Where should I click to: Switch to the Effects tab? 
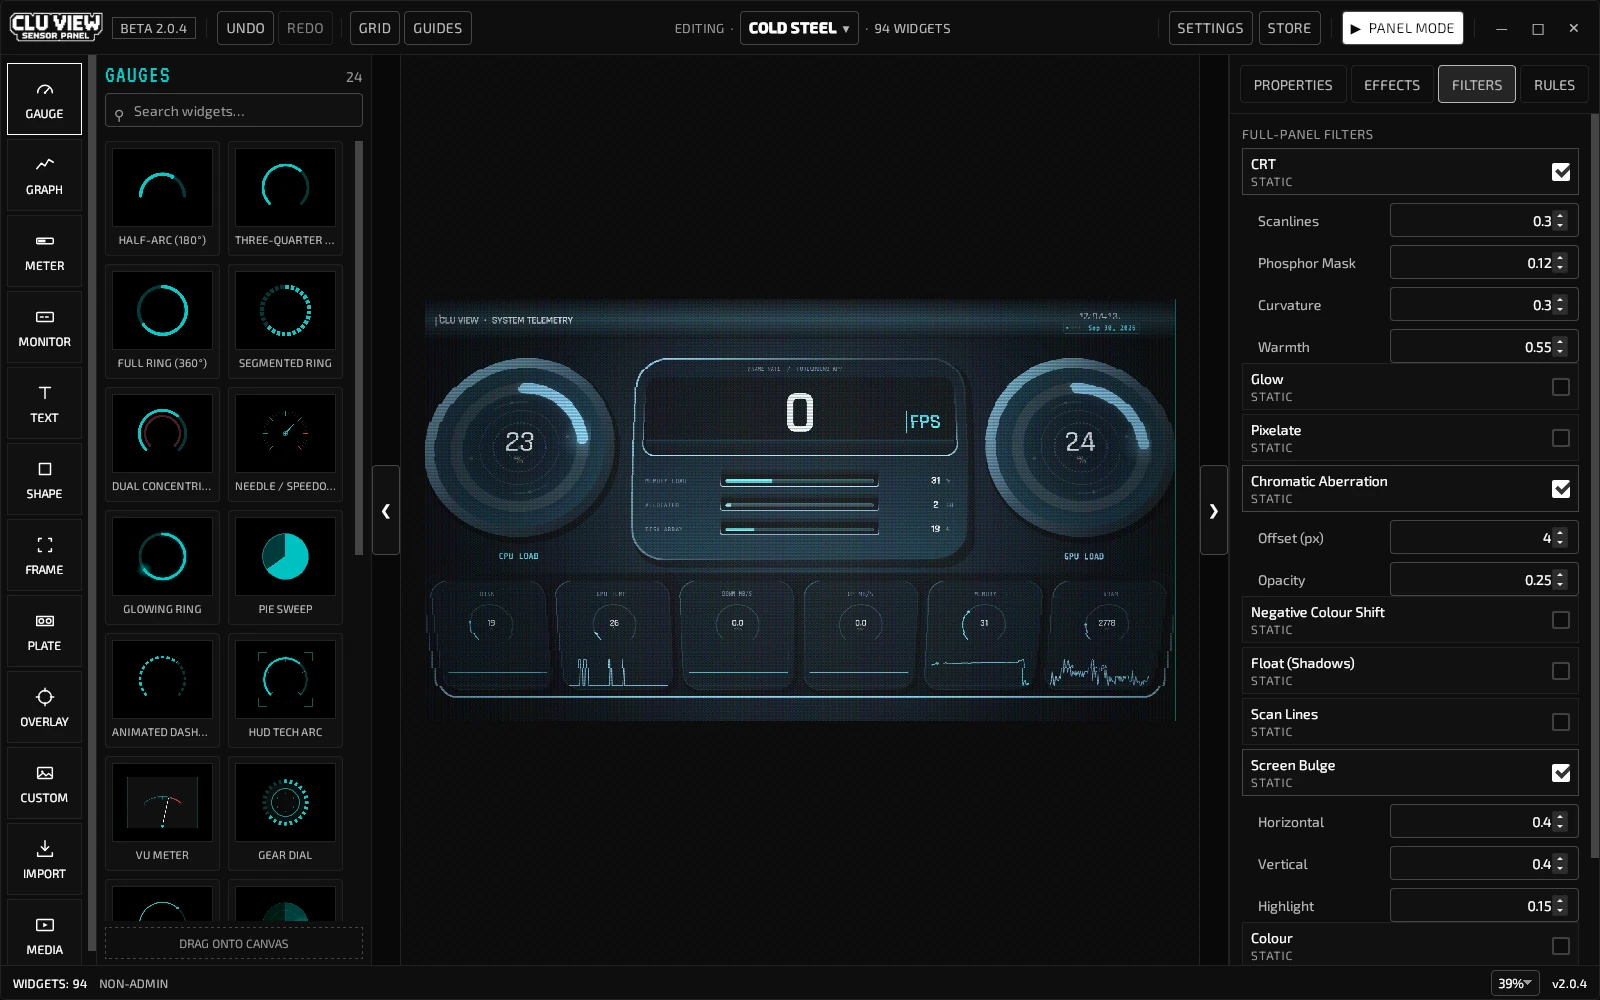pos(1392,85)
